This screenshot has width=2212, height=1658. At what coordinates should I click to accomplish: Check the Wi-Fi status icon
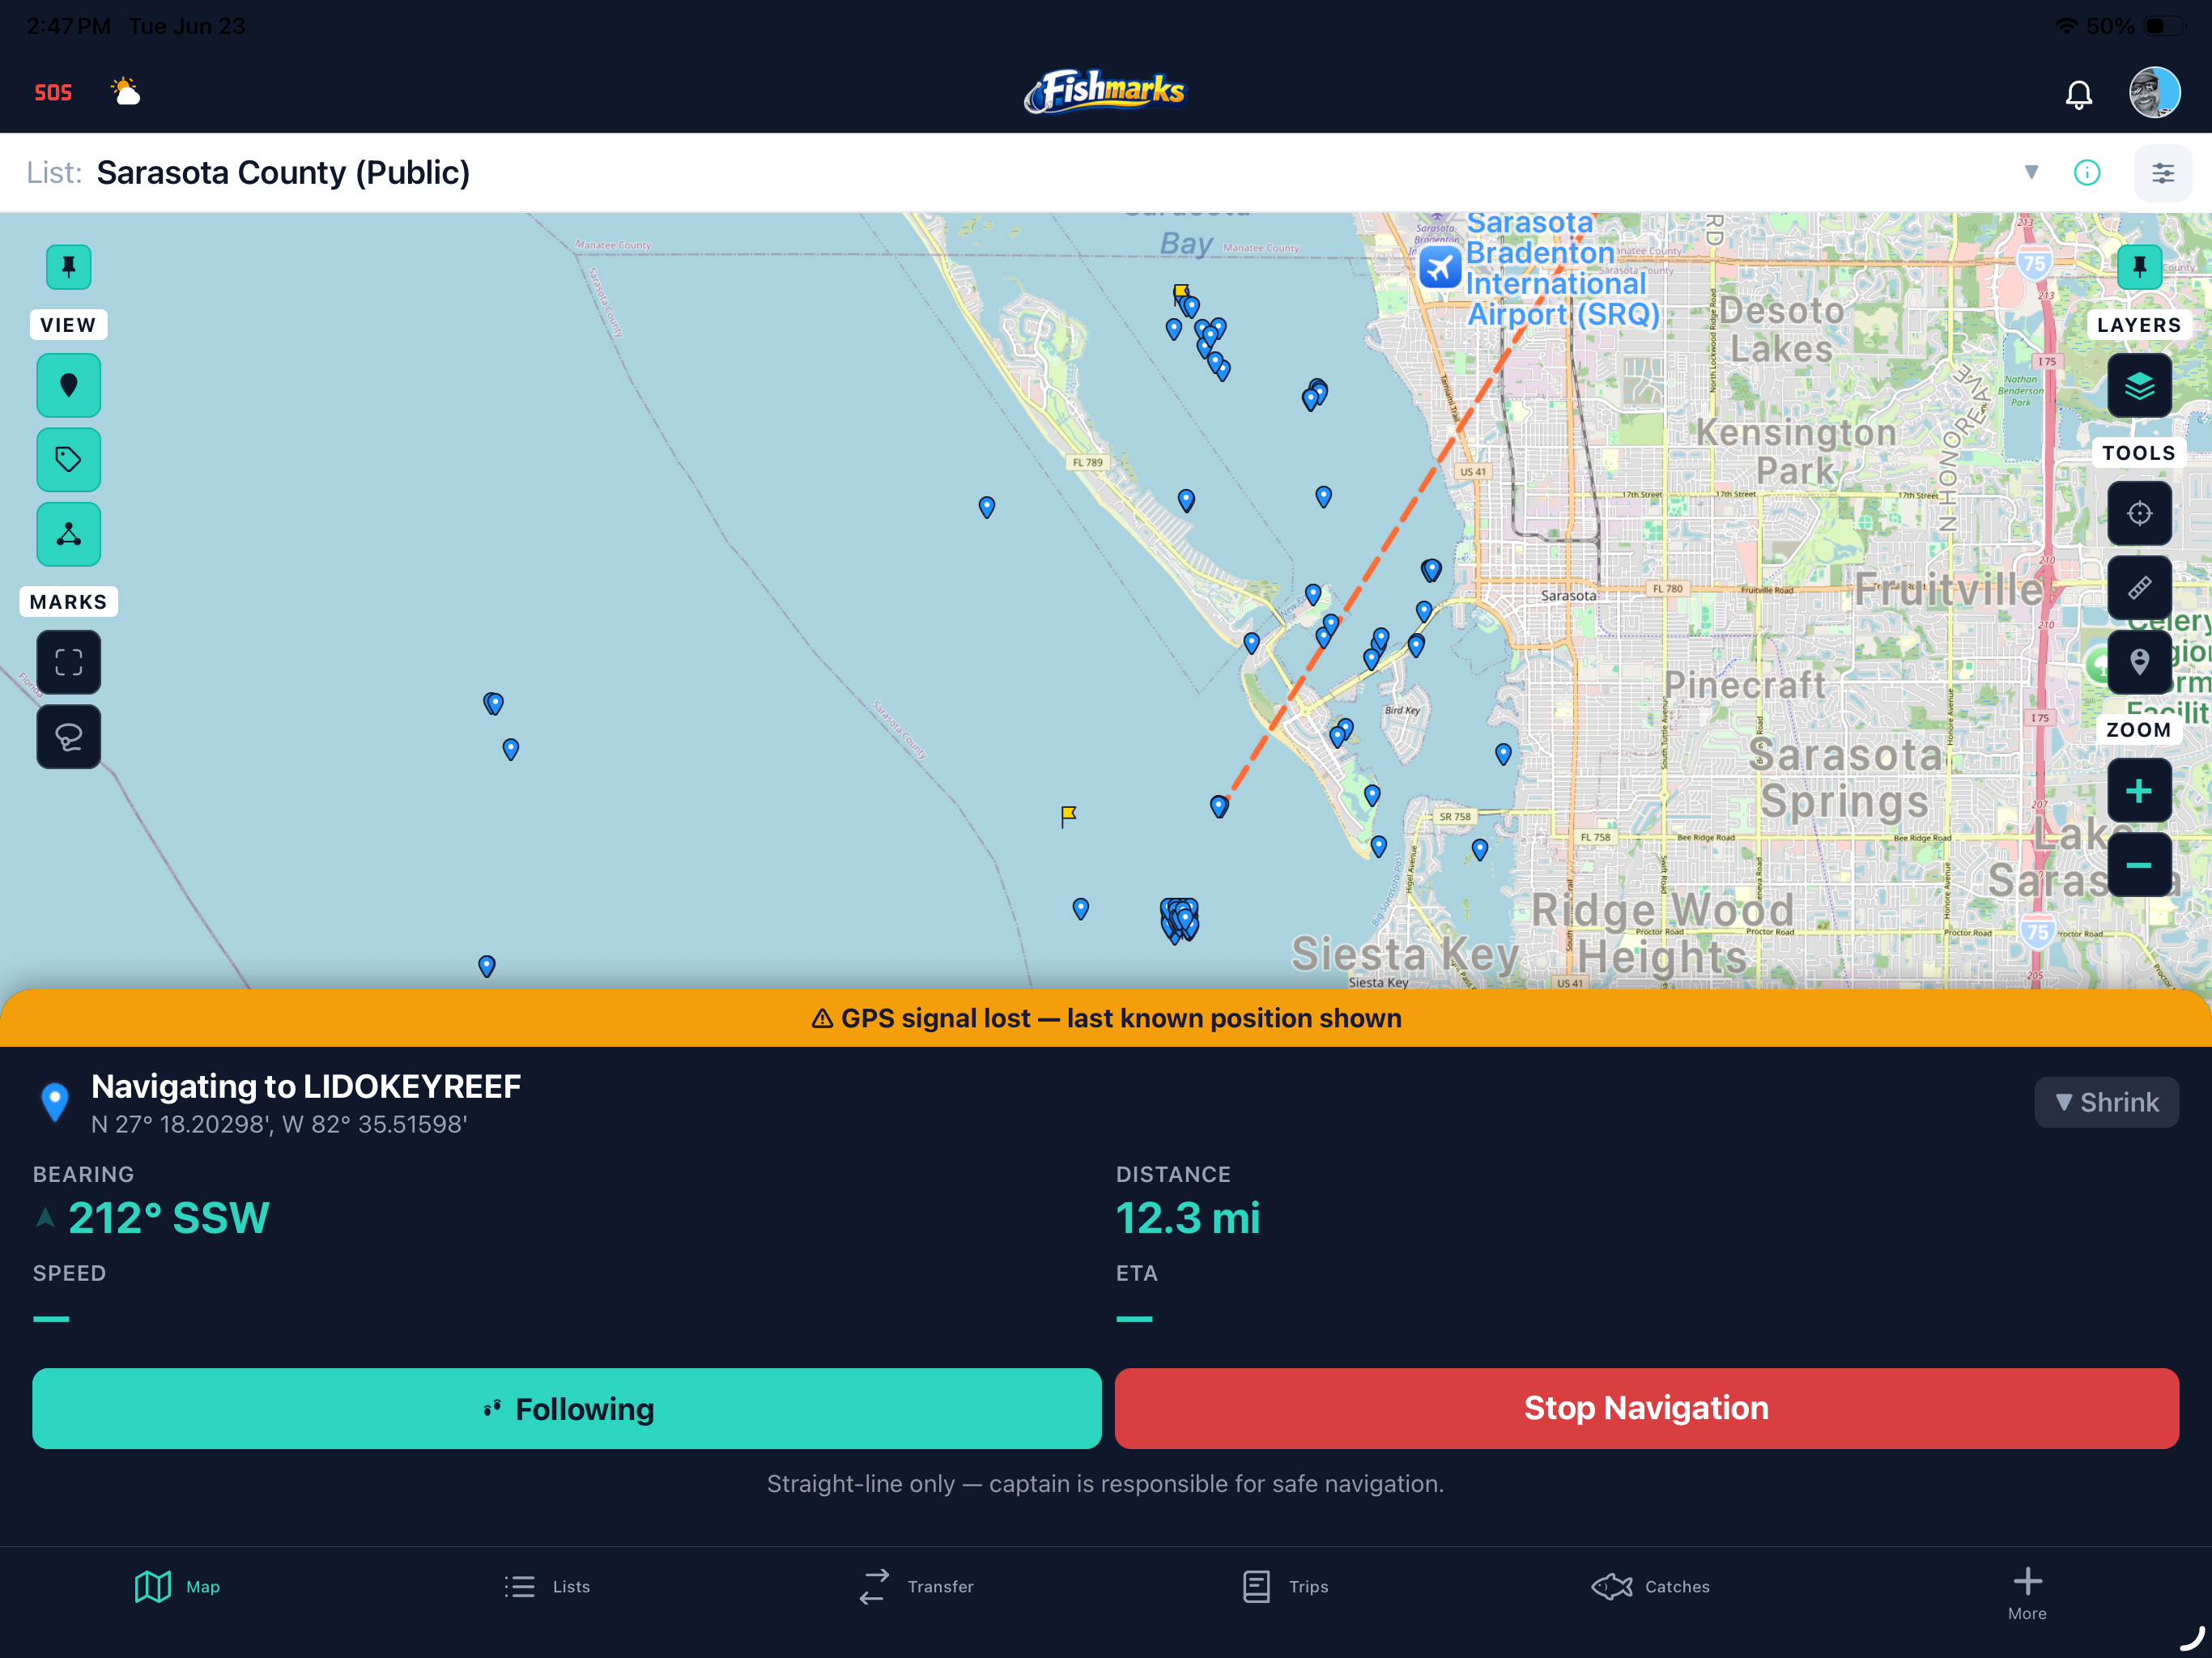(x=2066, y=26)
